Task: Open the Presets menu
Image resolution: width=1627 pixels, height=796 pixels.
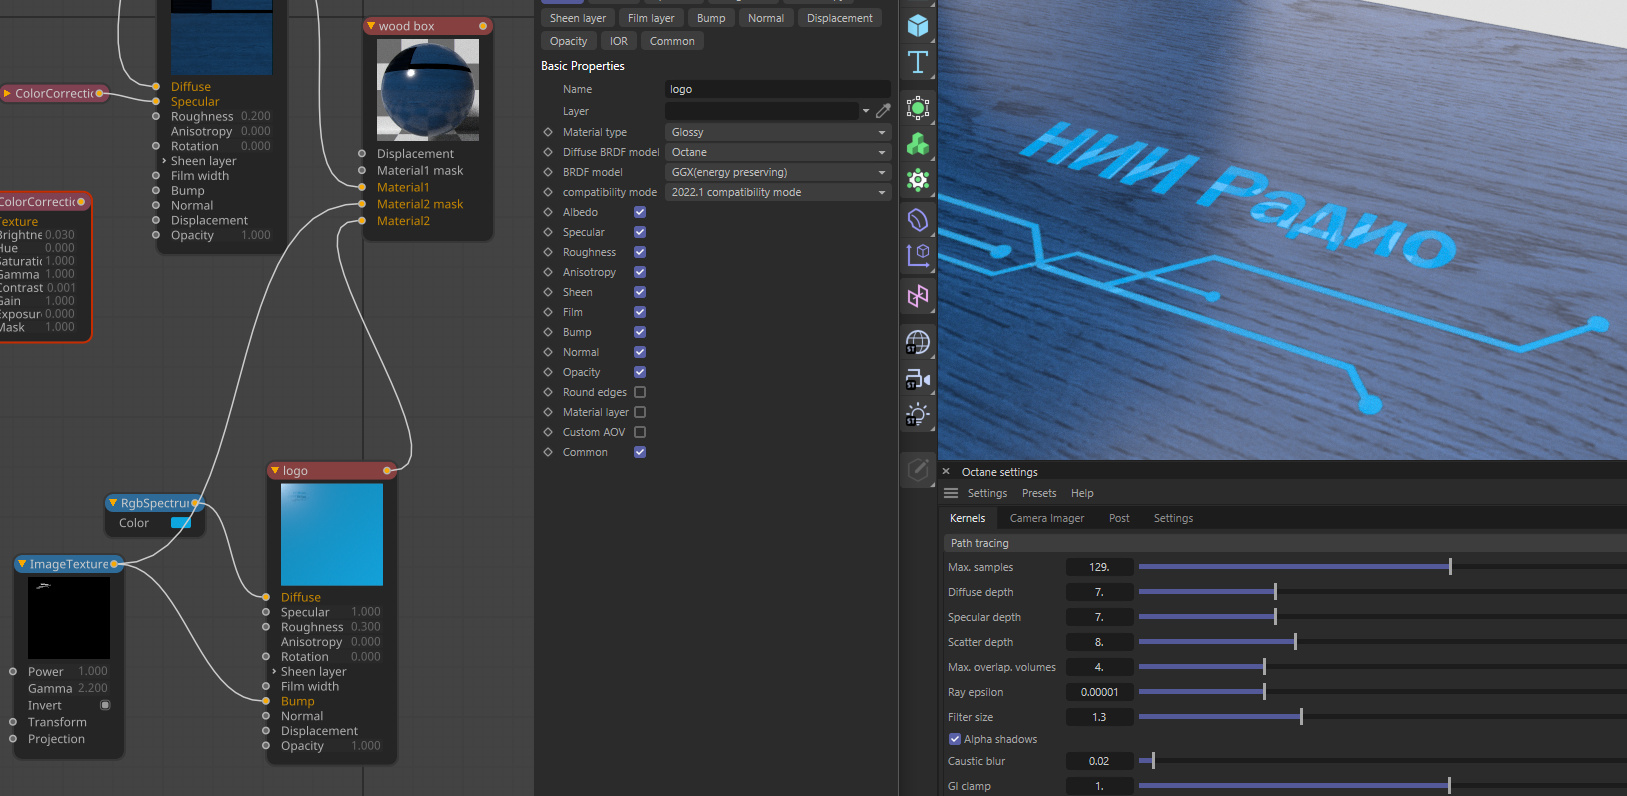Action: coord(1039,493)
